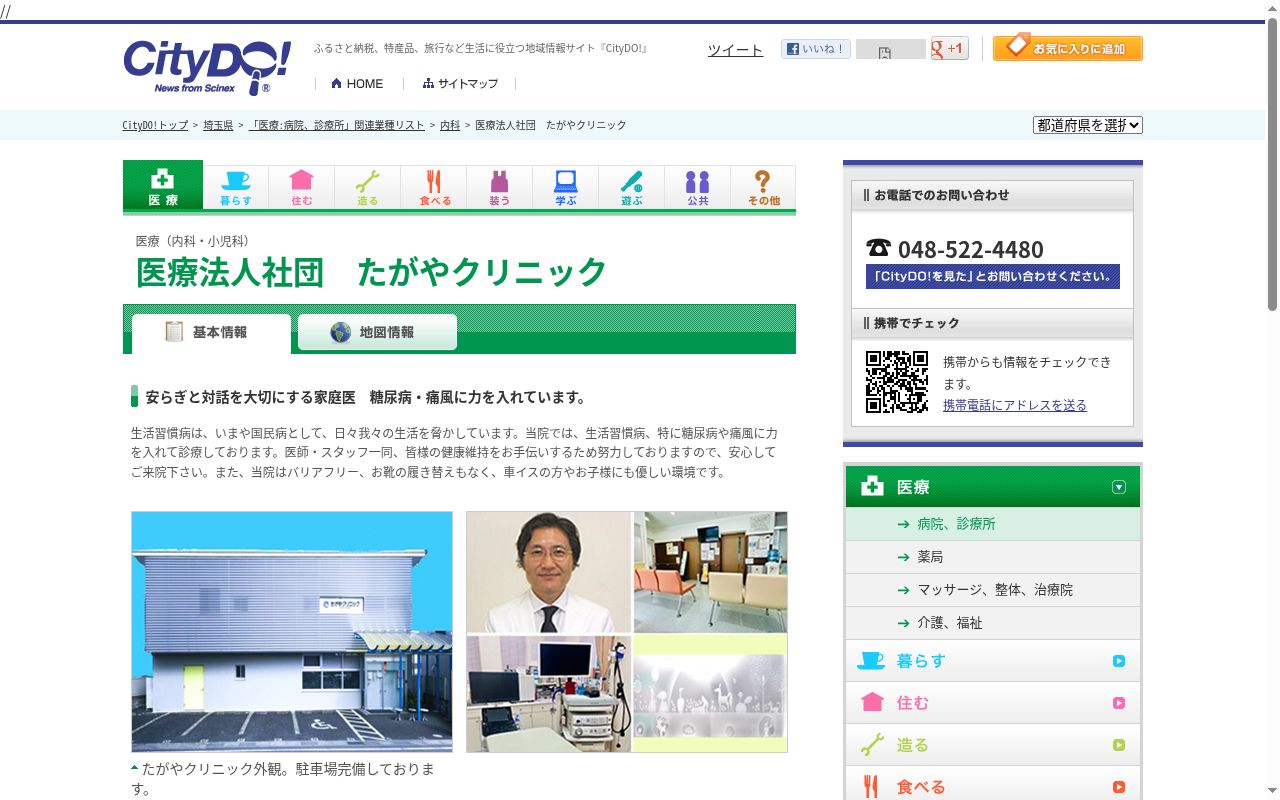The height and width of the screenshot is (800, 1280).
Task: Open 病院、診療所 sidebar link
Action: pyautogui.click(x=956, y=524)
